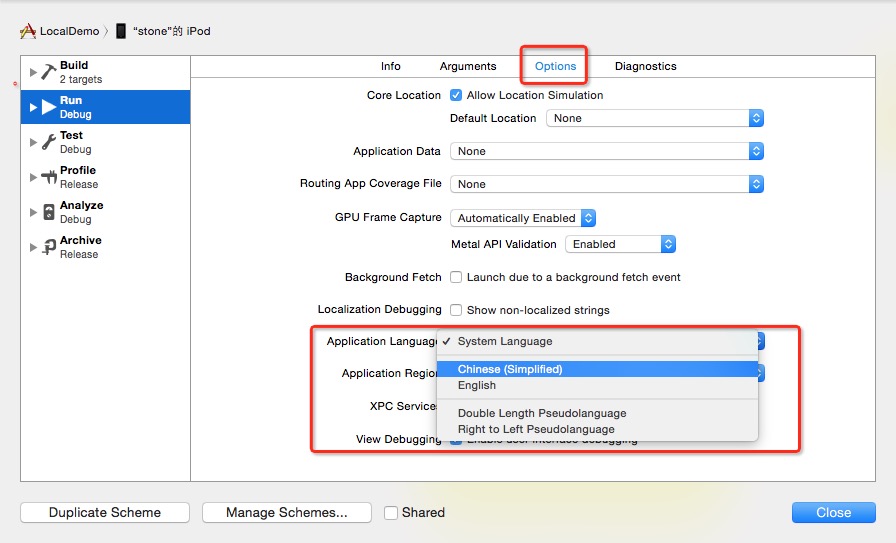Open Routing App Coverage File dropdown
The height and width of the screenshot is (543, 896).
click(x=607, y=184)
